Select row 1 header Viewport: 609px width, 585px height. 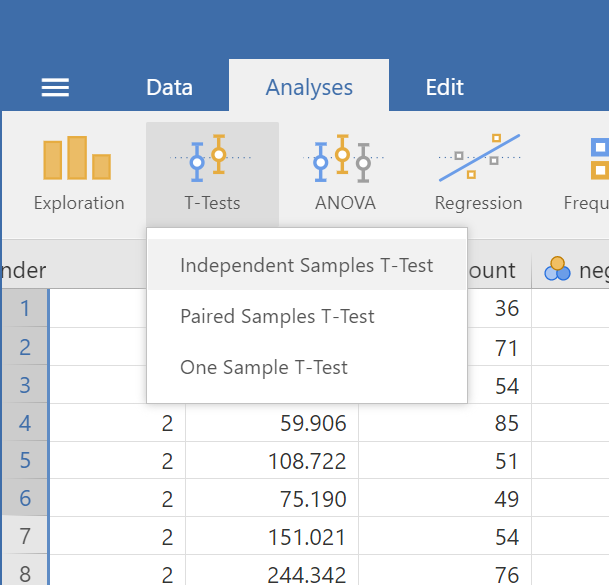click(25, 309)
